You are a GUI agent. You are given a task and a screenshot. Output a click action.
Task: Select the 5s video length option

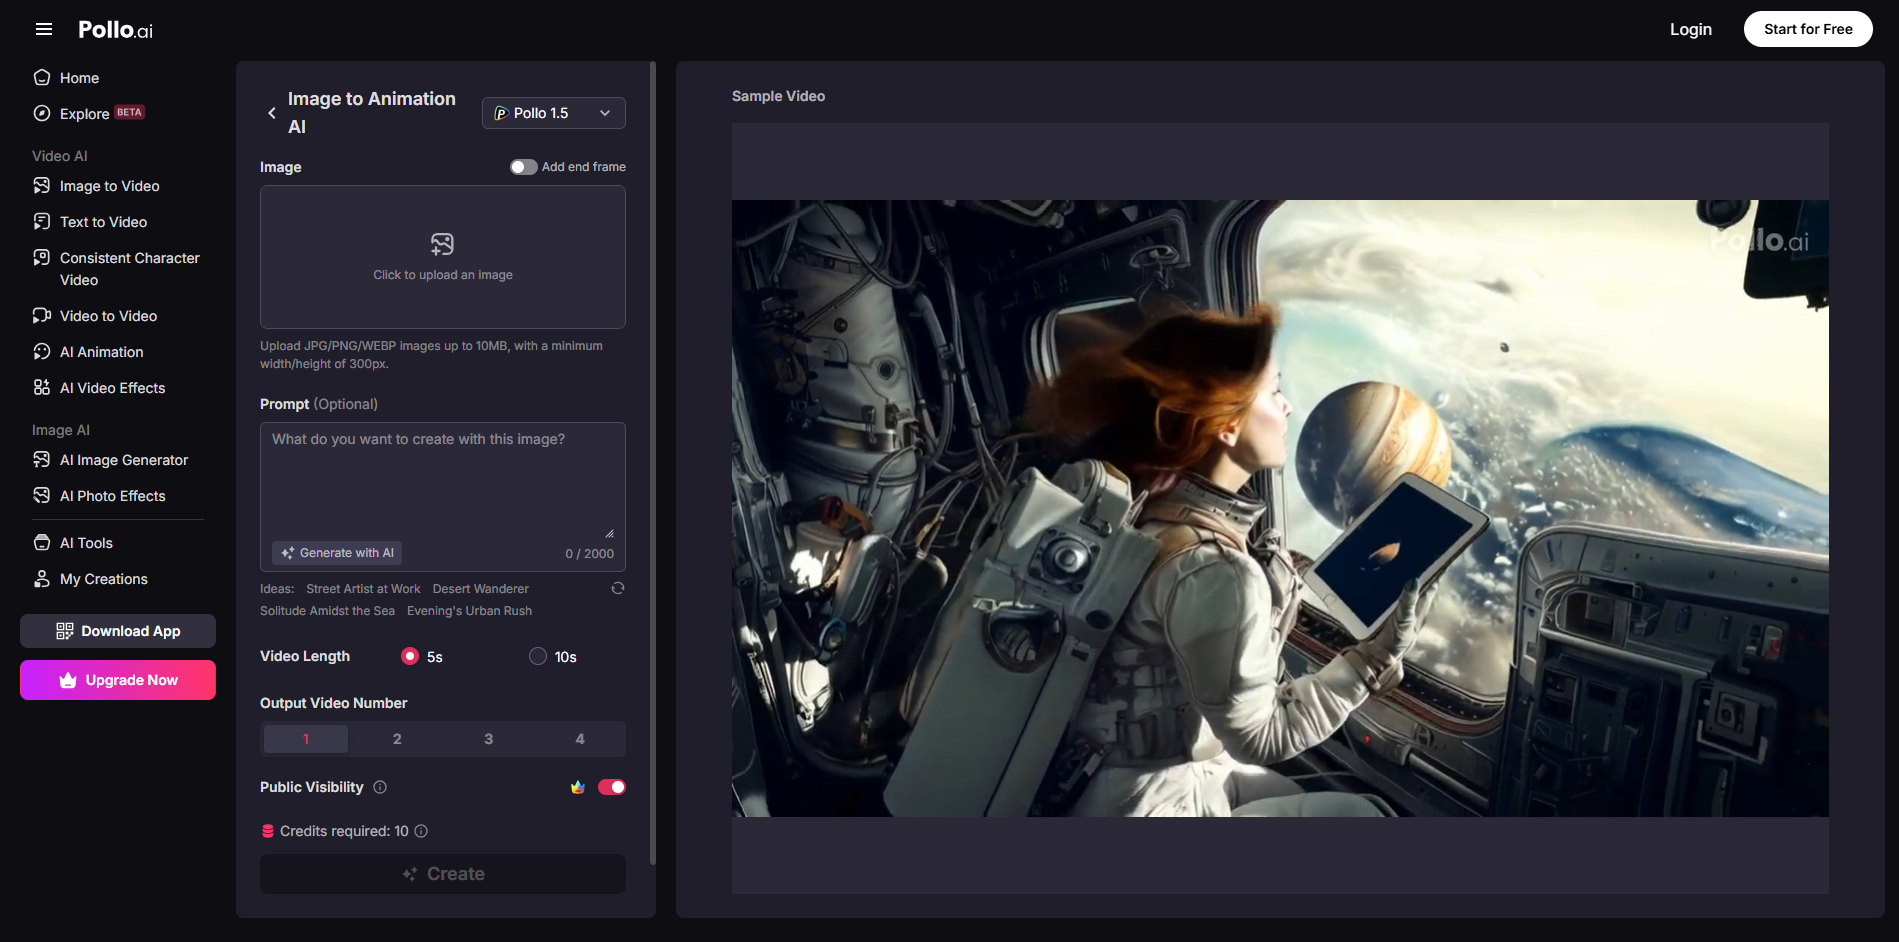pyautogui.click(x=410, y=656)
